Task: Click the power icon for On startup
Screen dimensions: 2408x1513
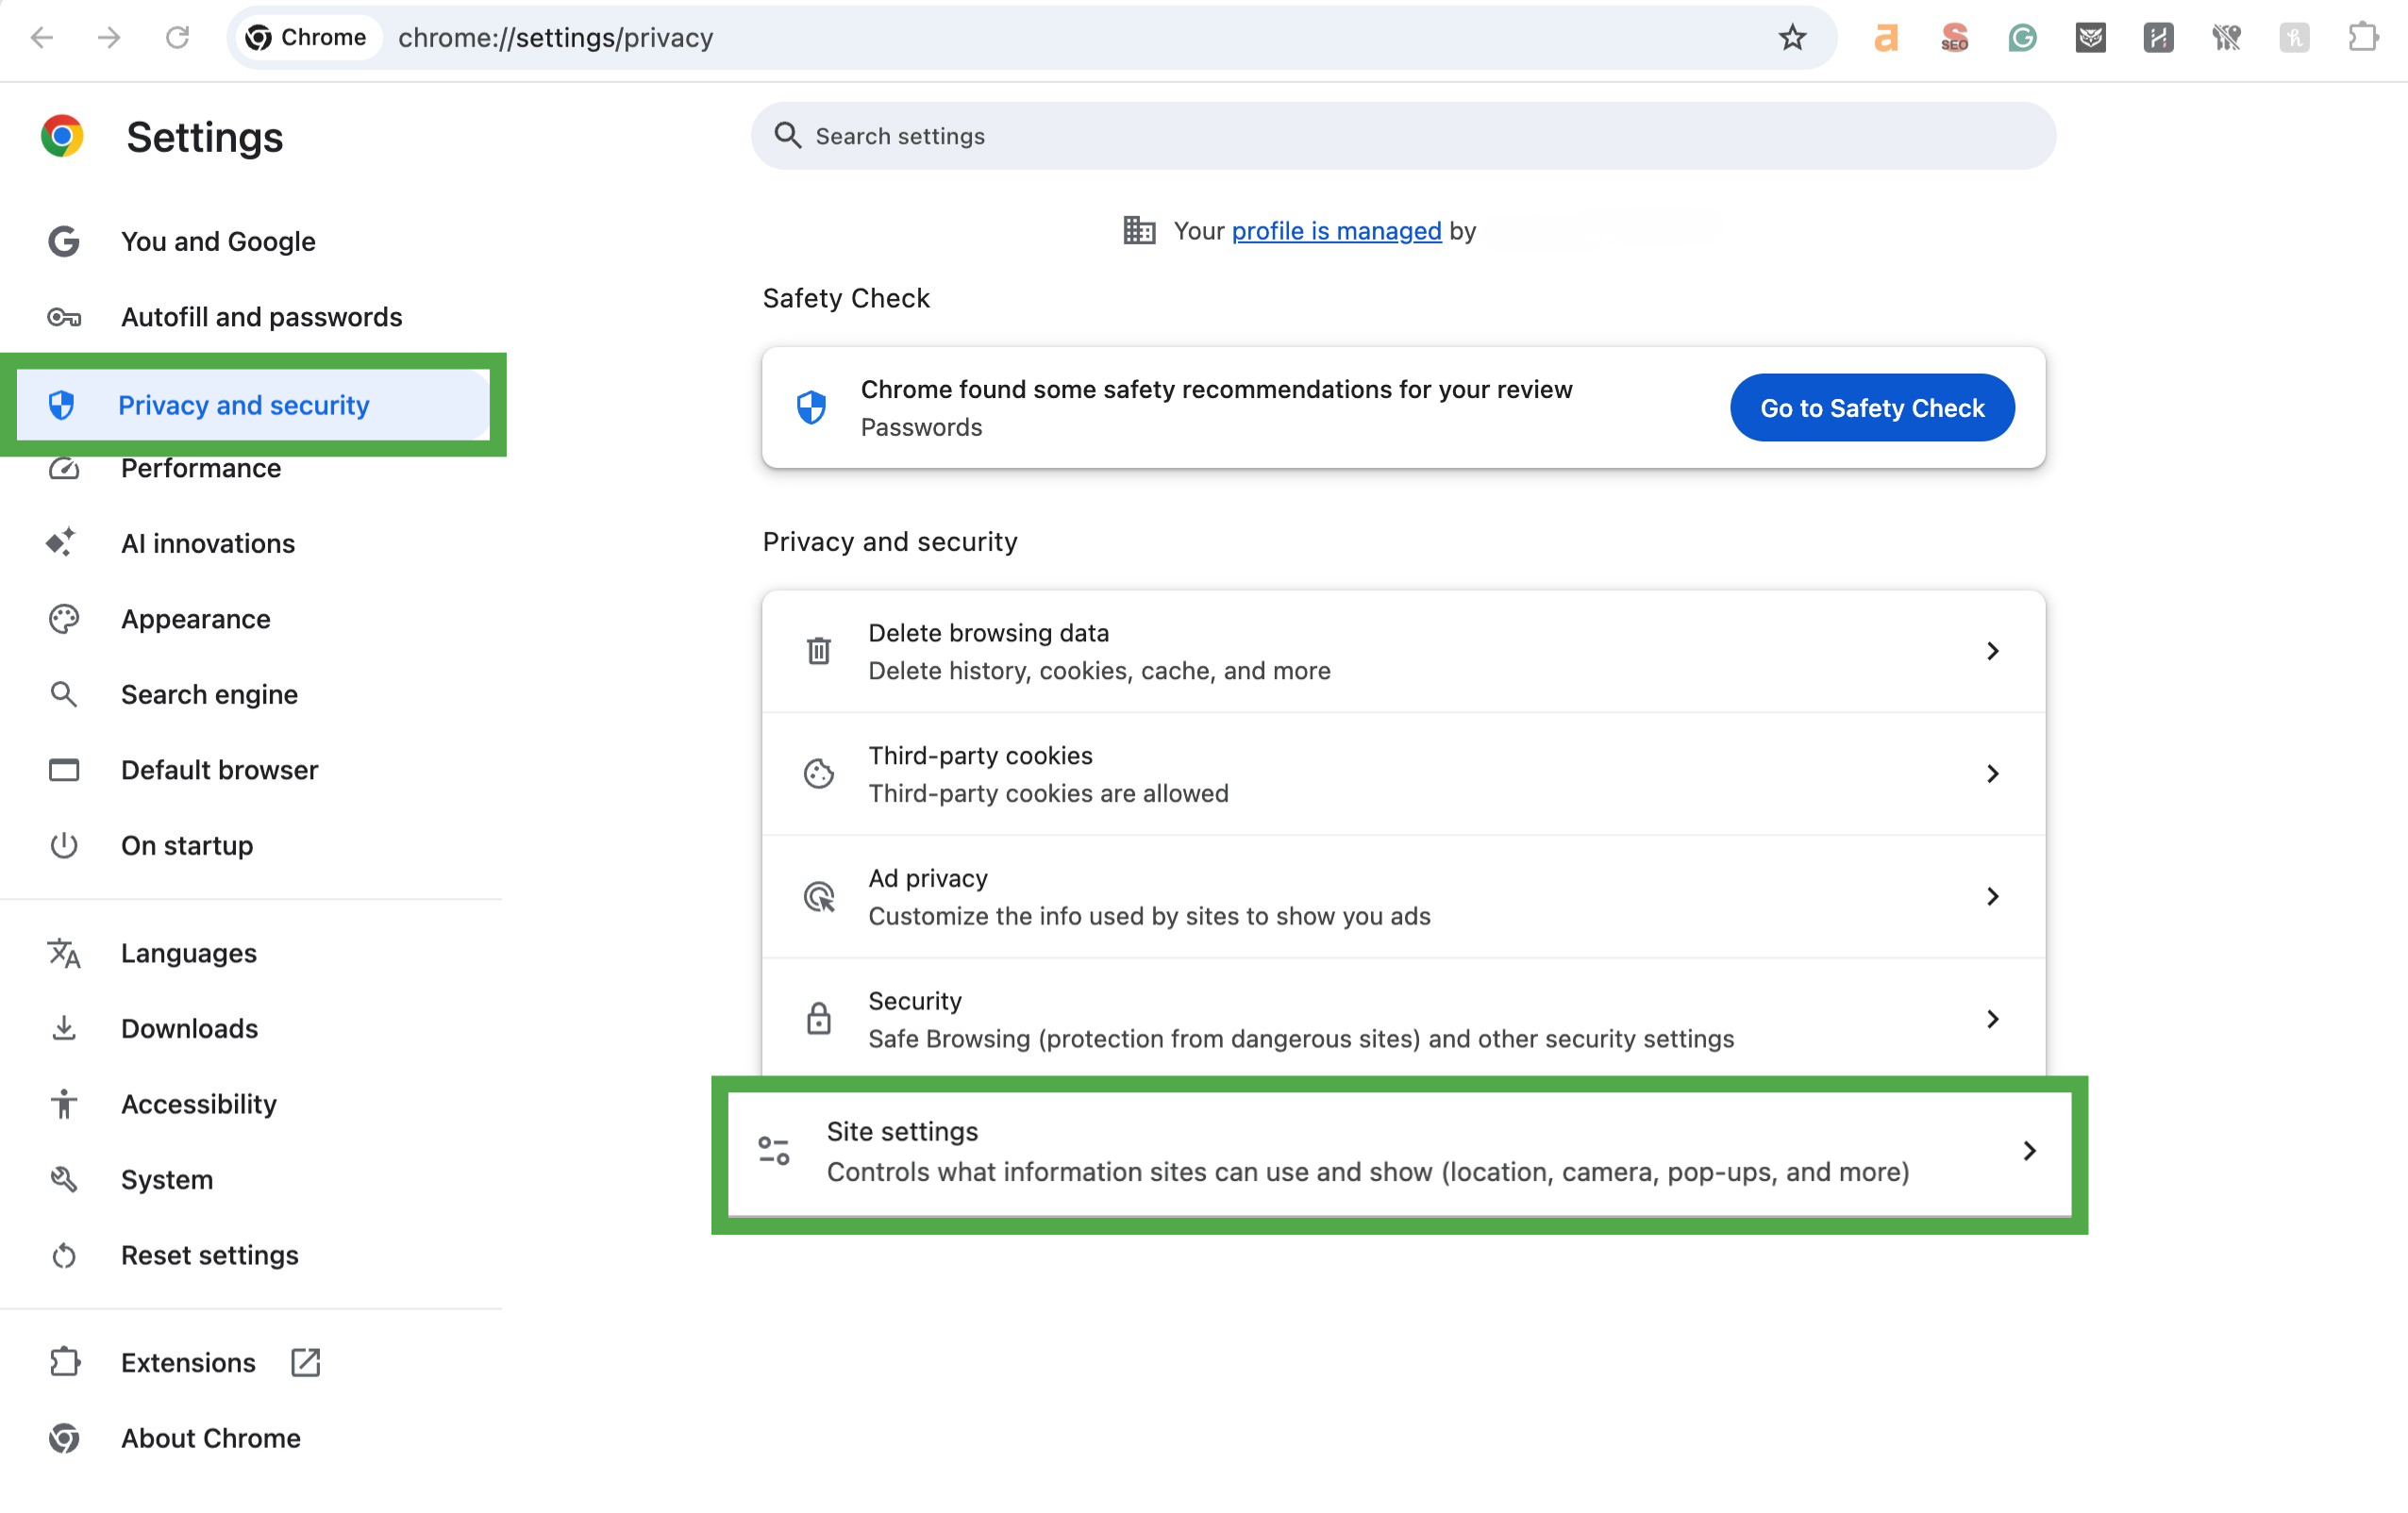Action: 64,845
